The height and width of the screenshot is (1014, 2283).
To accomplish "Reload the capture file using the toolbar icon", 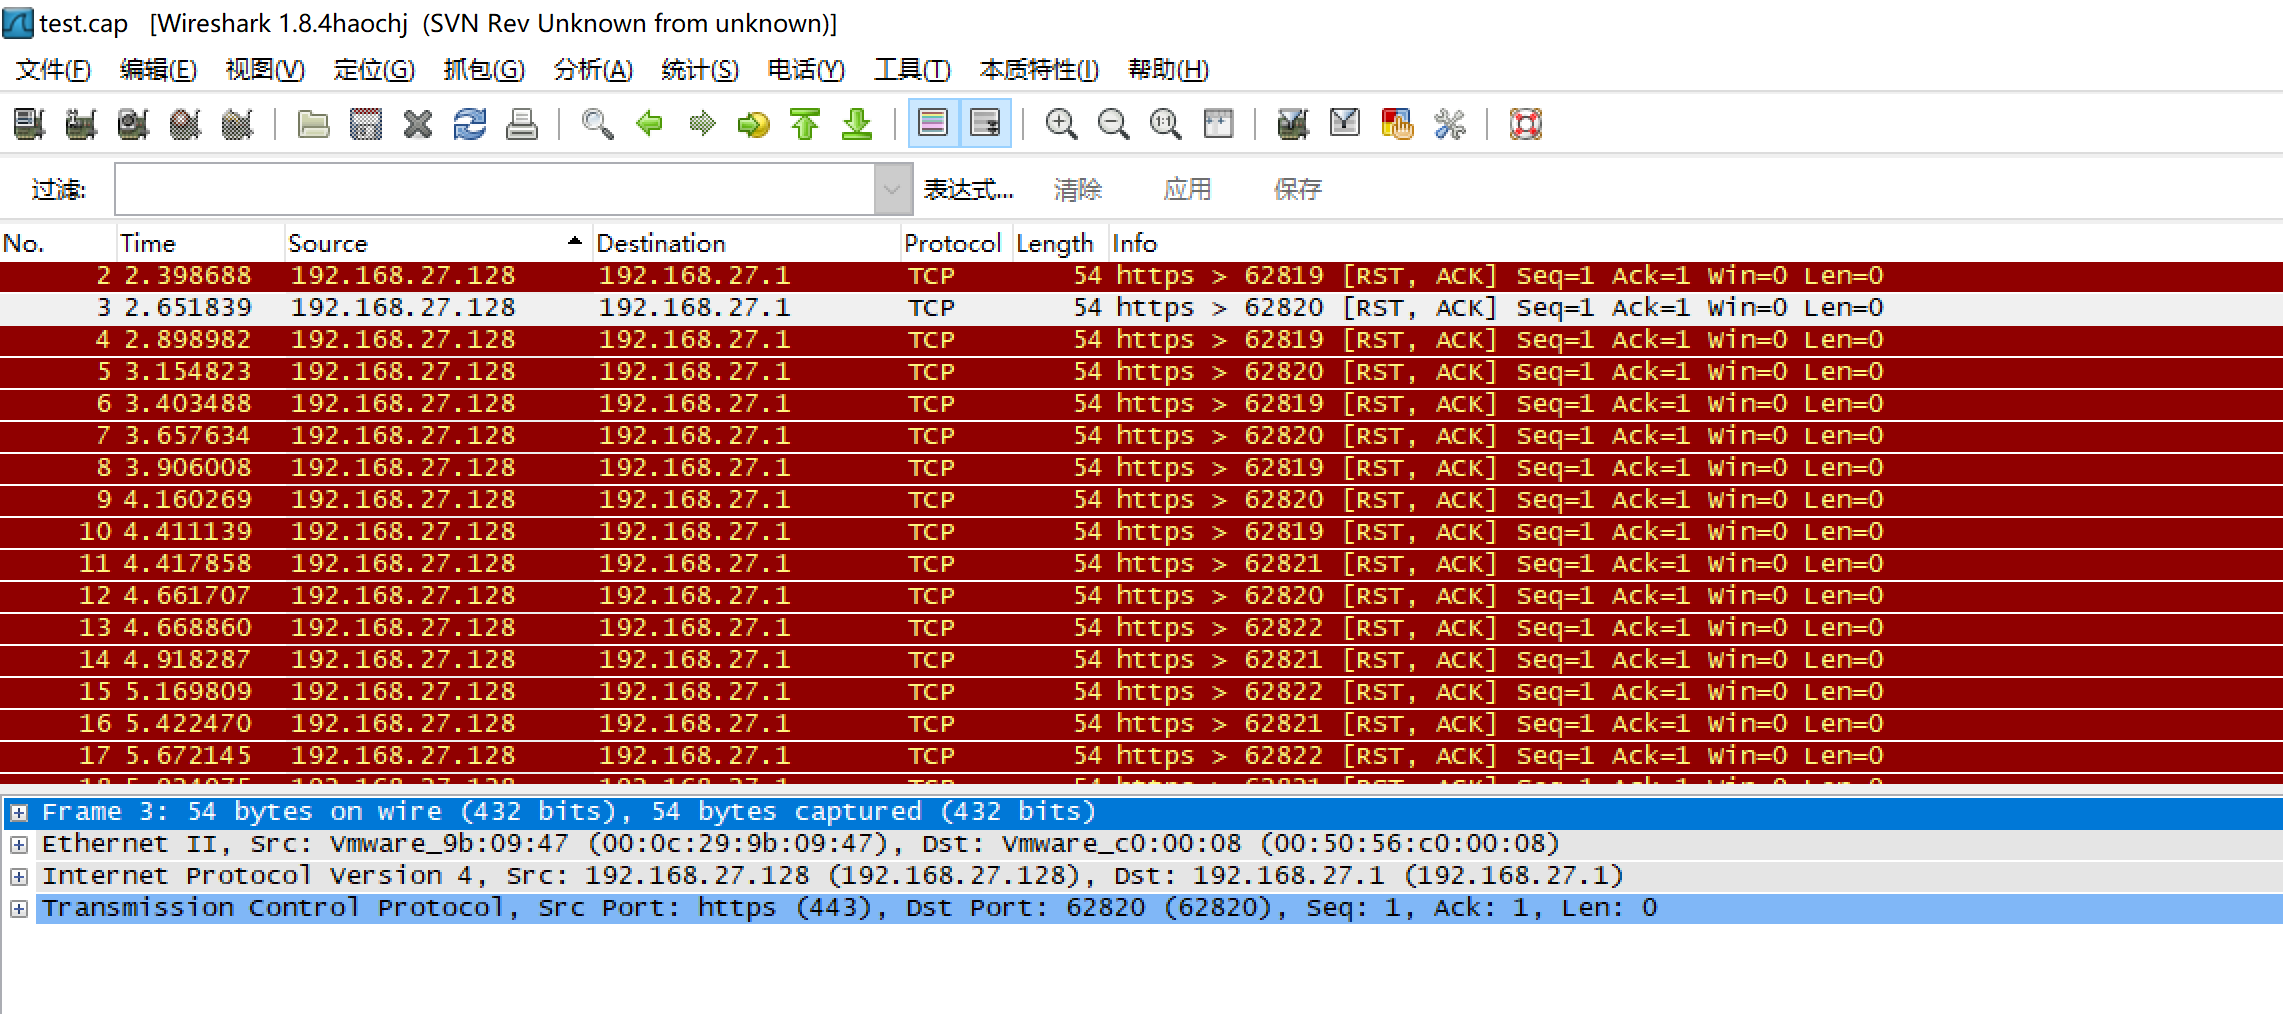I will click(469, 123).
